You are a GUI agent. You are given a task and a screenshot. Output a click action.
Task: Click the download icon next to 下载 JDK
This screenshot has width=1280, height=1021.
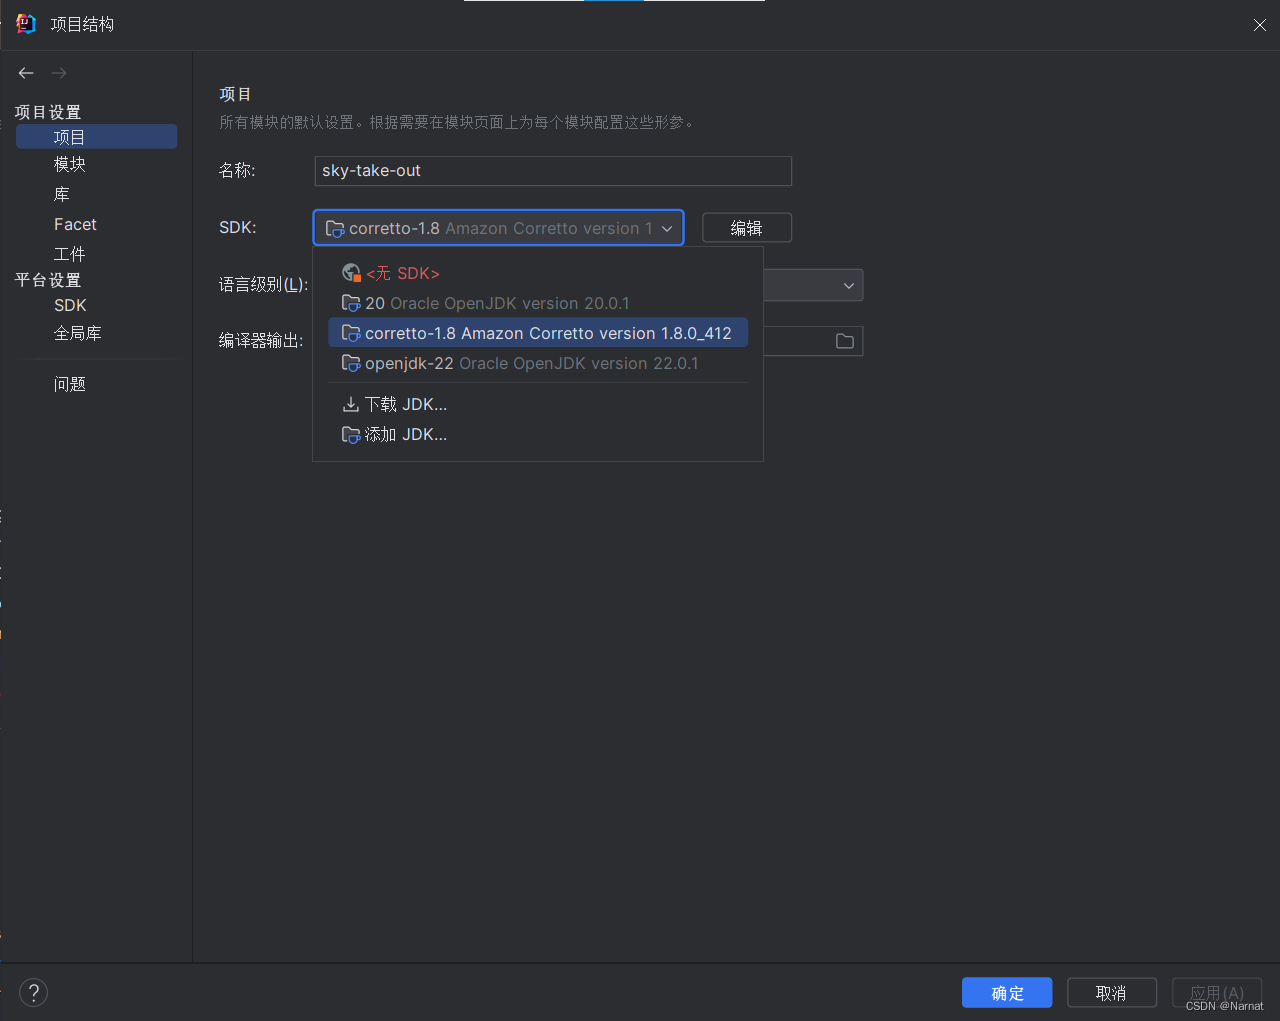pos(351,404)
